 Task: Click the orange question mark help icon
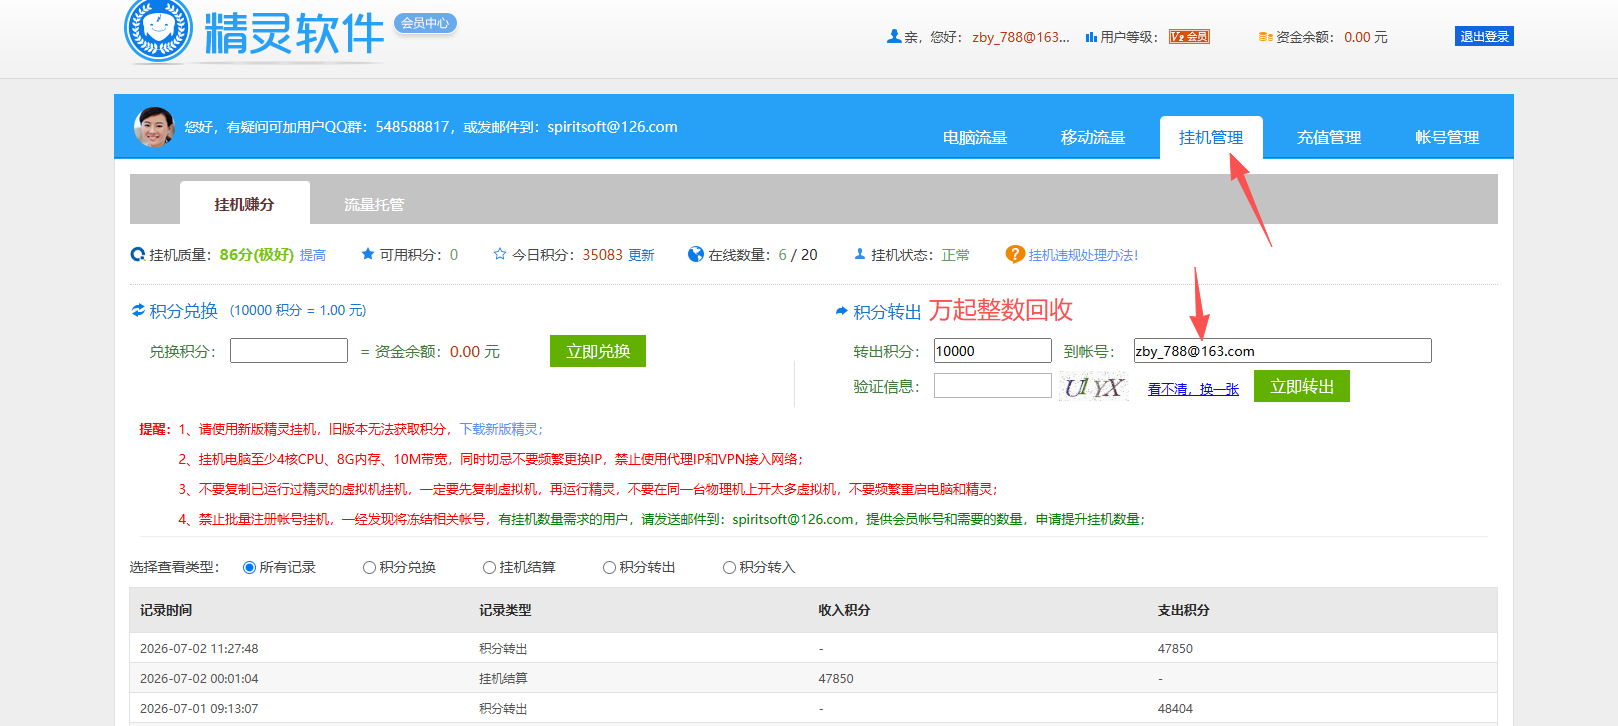[1015, 255]
